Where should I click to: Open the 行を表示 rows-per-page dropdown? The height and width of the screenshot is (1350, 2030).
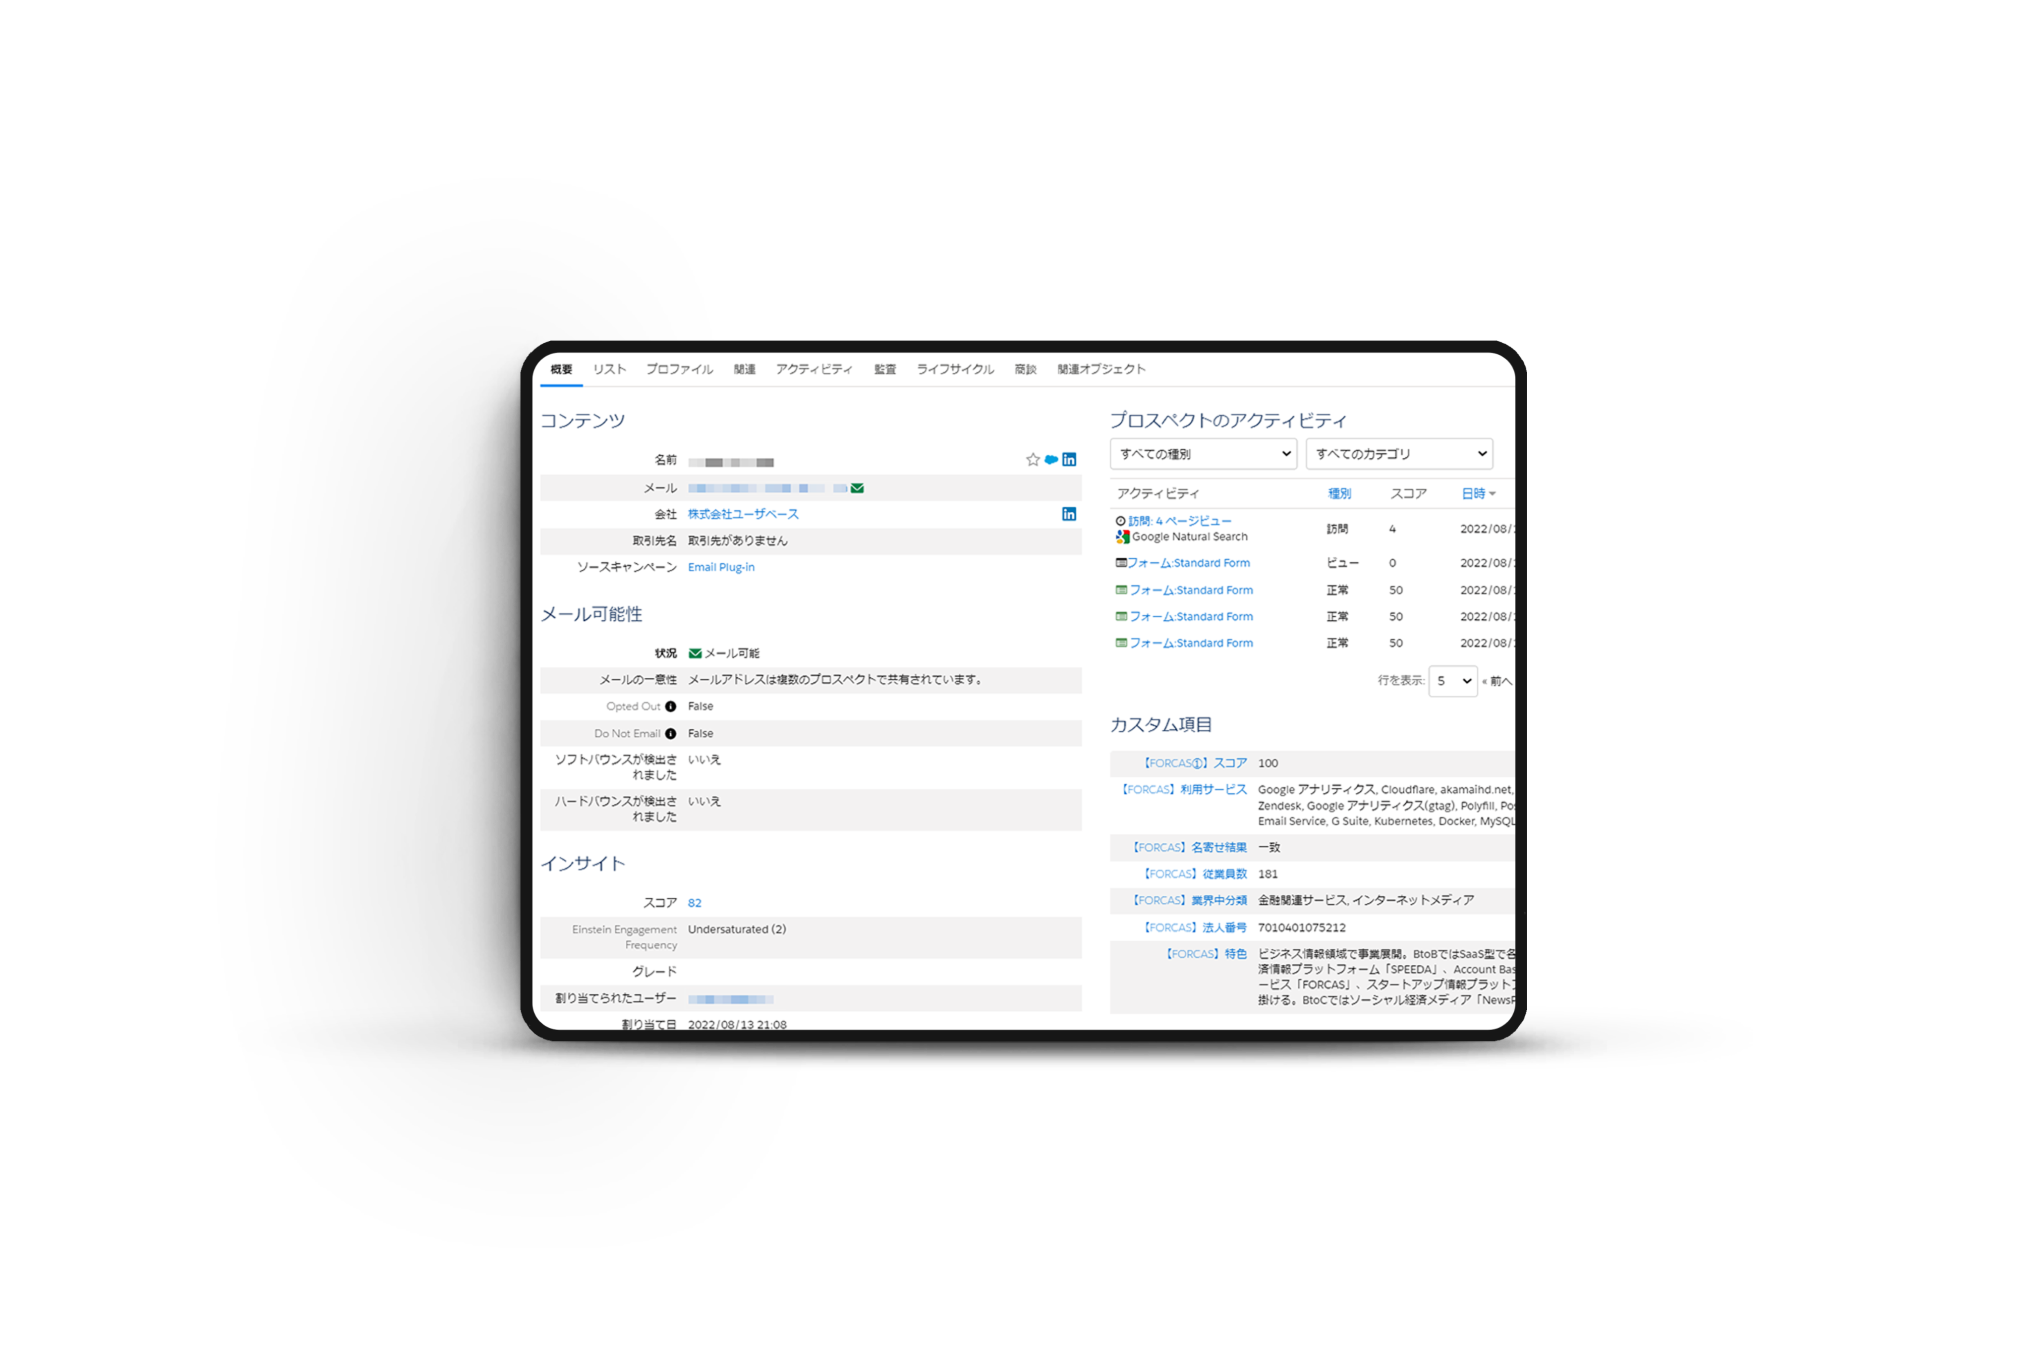1453,681
